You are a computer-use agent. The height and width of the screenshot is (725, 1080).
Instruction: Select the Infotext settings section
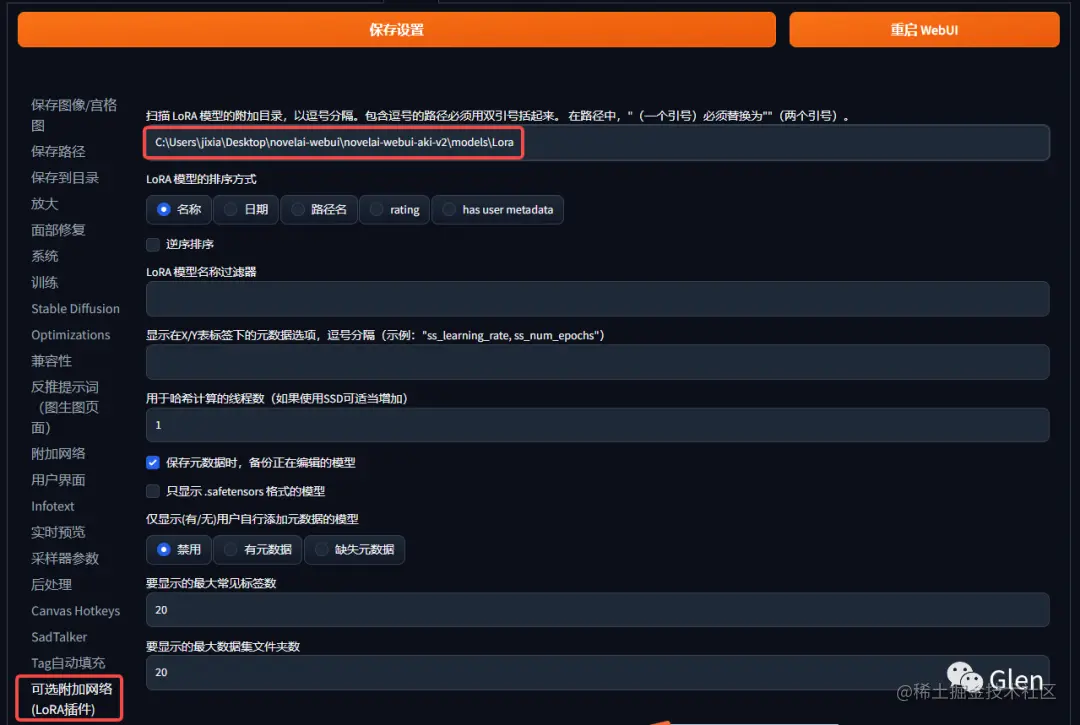pyautogui.click(x=52, y=506)
